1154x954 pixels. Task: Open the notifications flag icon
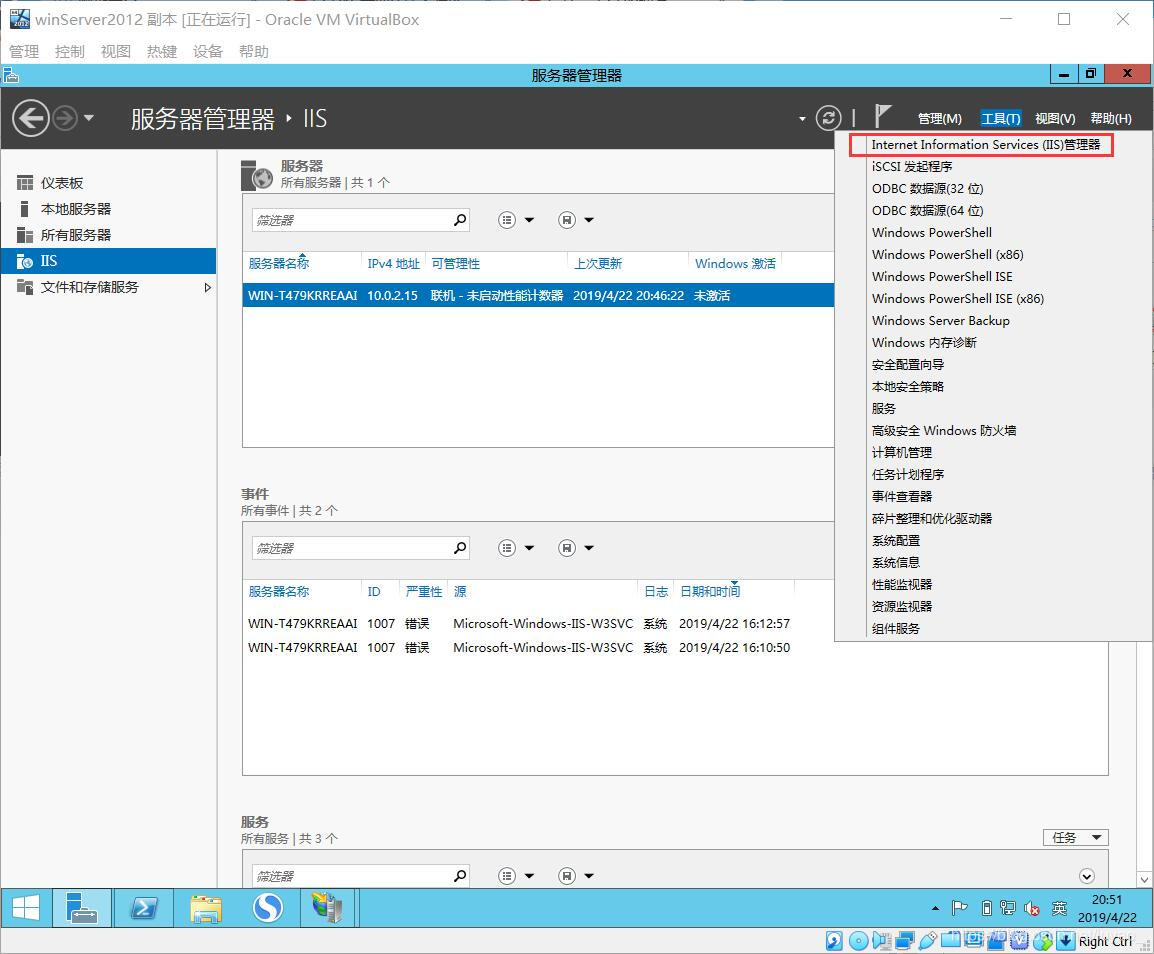click(x=882, y=116)
